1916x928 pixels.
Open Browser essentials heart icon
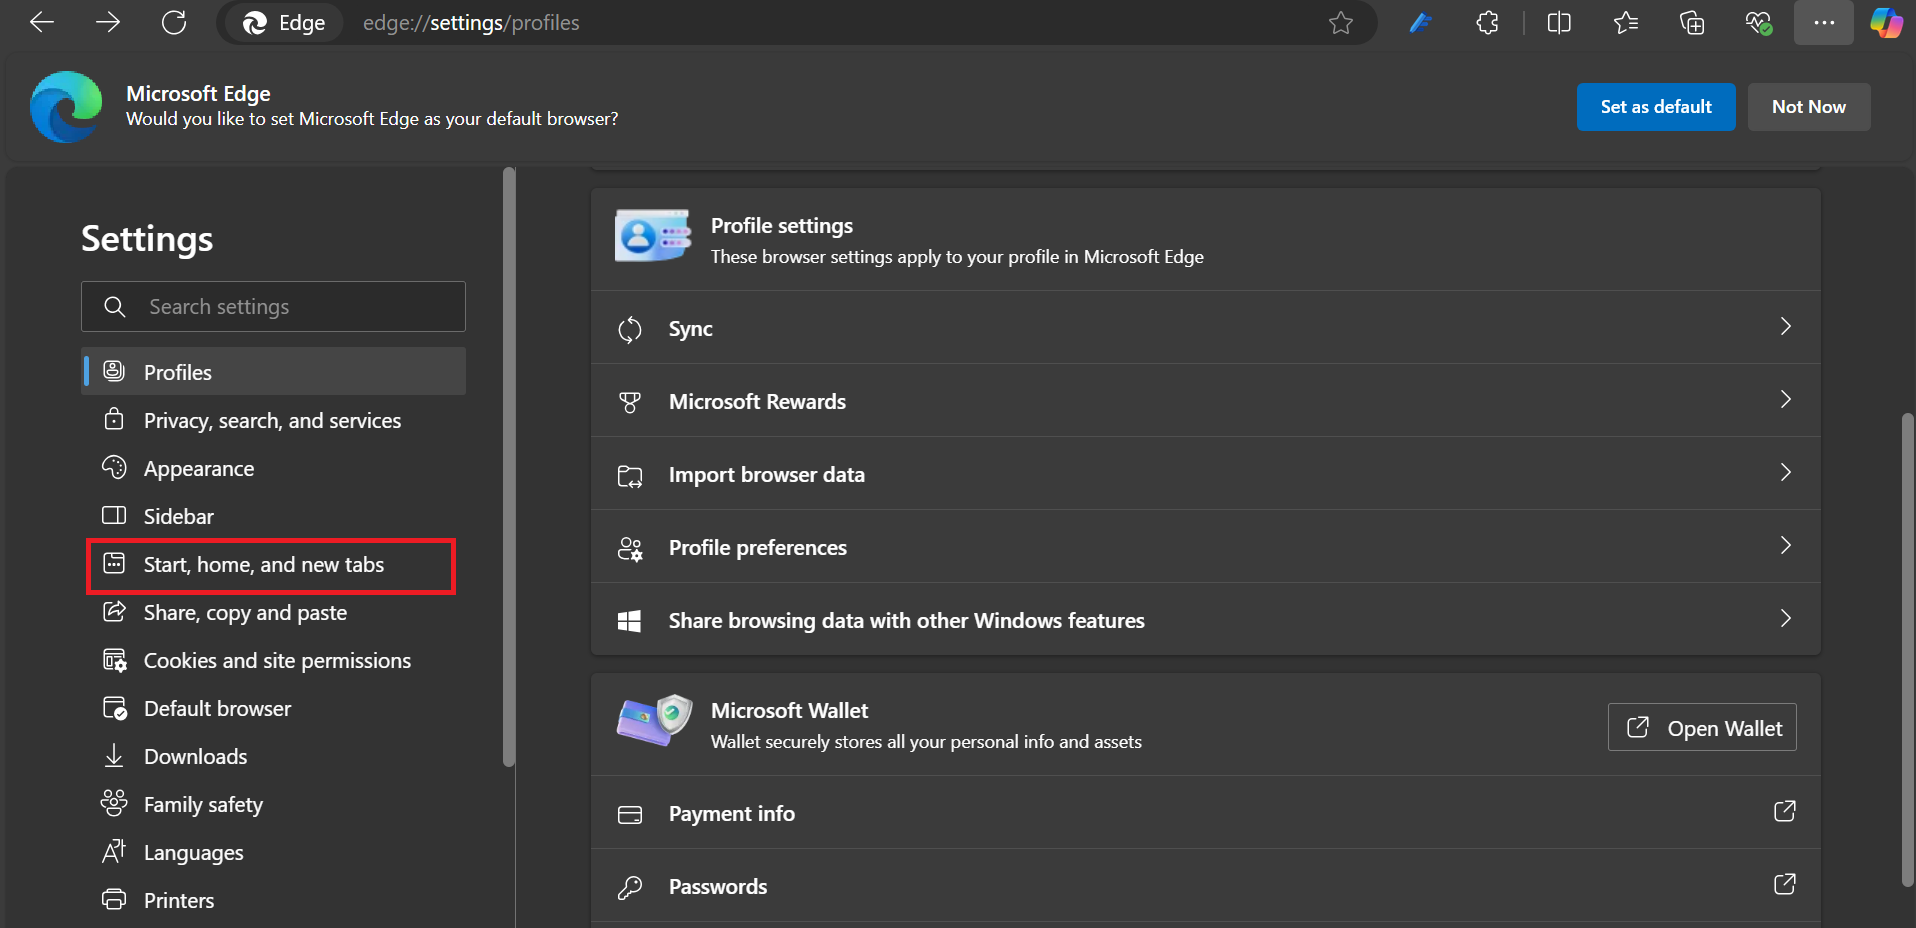[x=1759, y=22]
